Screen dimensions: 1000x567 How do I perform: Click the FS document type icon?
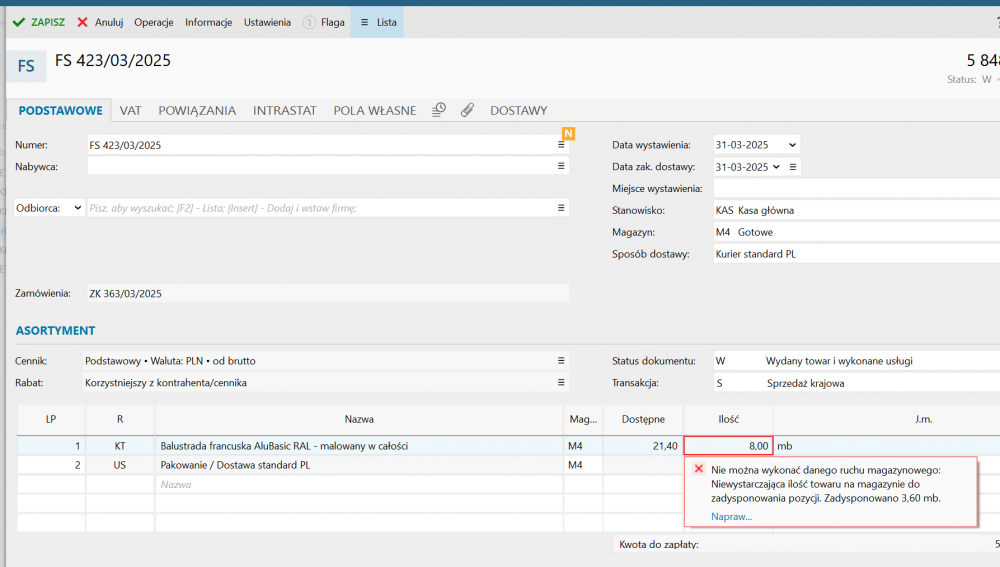click(x=26, y=66)
